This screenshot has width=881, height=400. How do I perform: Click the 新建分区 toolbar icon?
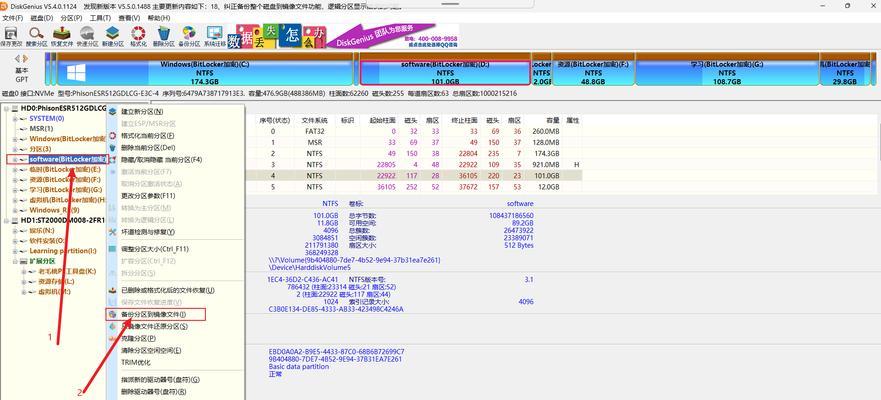click(112, 36)
